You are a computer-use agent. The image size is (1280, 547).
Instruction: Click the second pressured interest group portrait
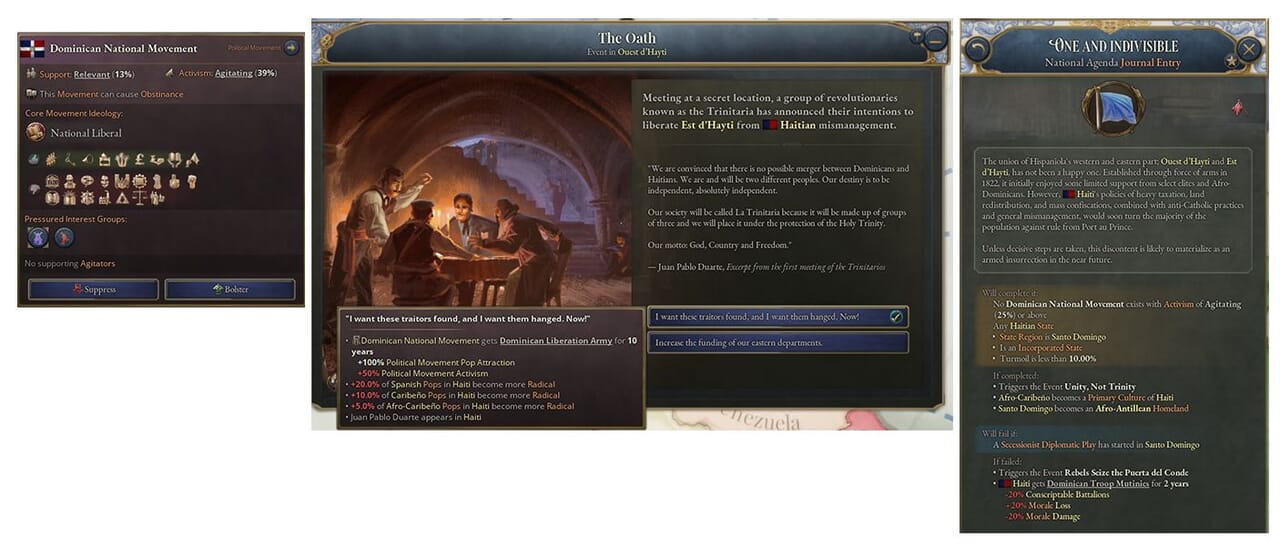[64, 237]
